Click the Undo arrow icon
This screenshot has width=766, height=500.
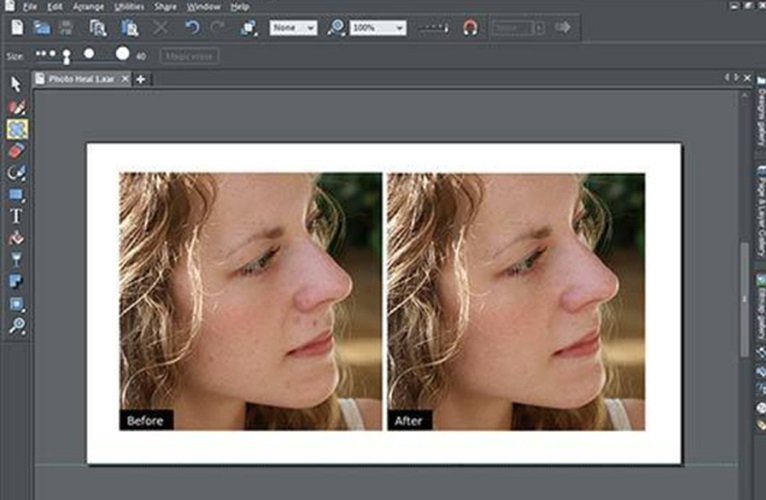click(192, 28)
